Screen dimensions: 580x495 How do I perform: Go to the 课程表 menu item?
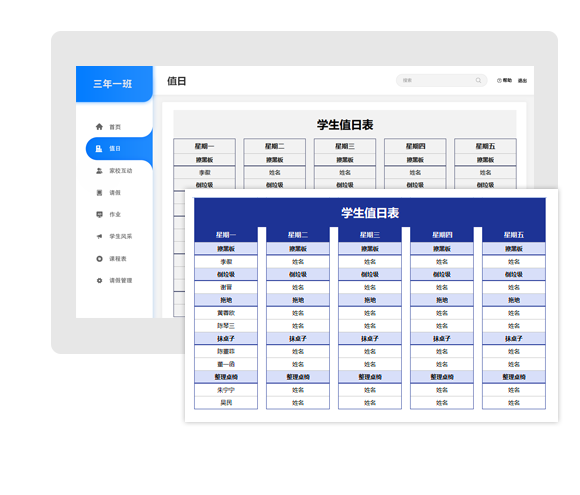click(119, 259)
